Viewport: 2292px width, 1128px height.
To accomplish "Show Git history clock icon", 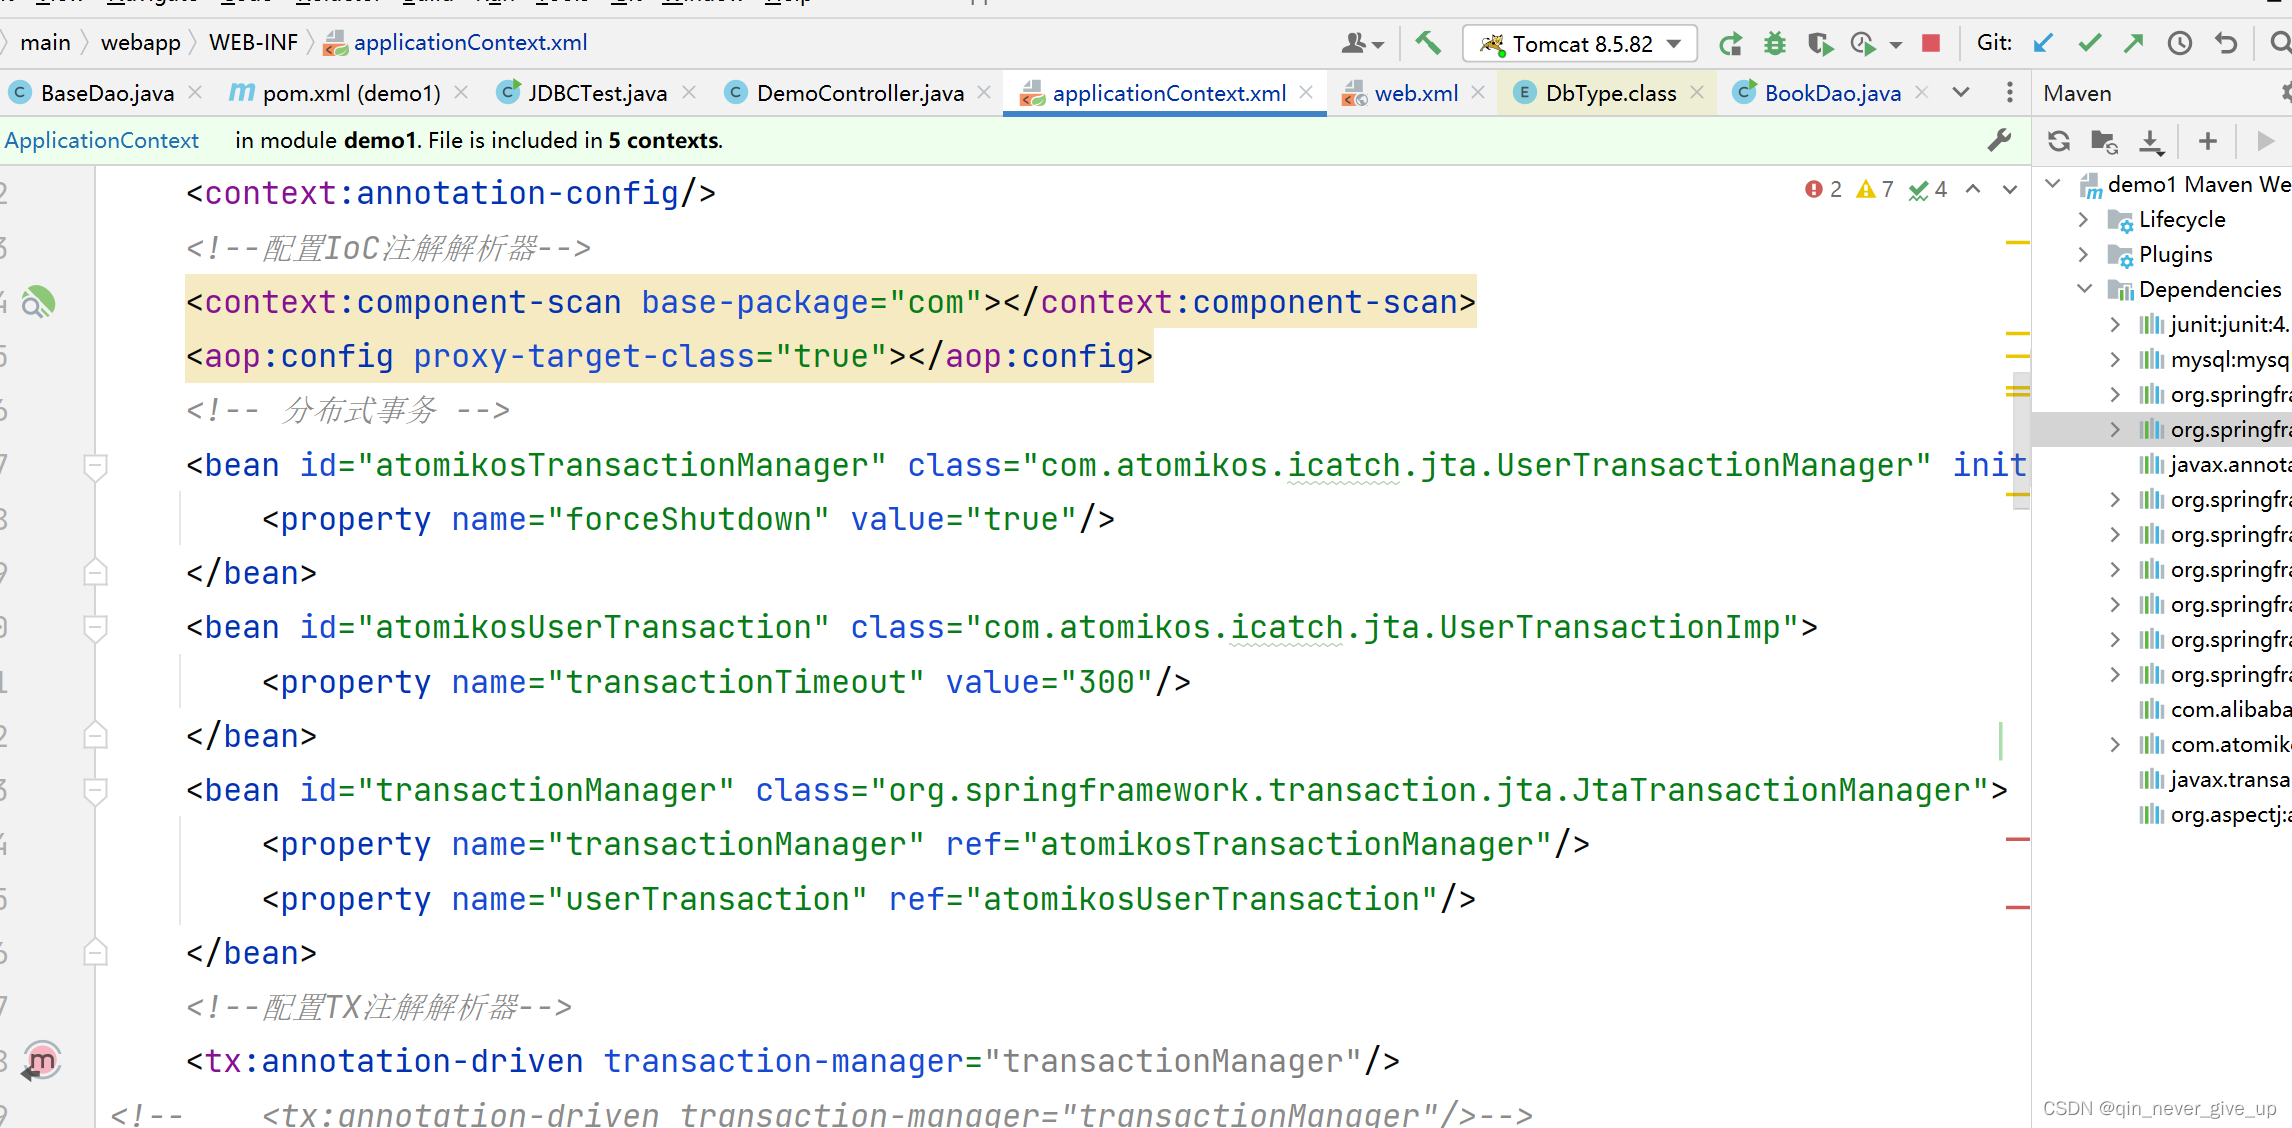I will pyautogui.click(x=2180, y=43).
